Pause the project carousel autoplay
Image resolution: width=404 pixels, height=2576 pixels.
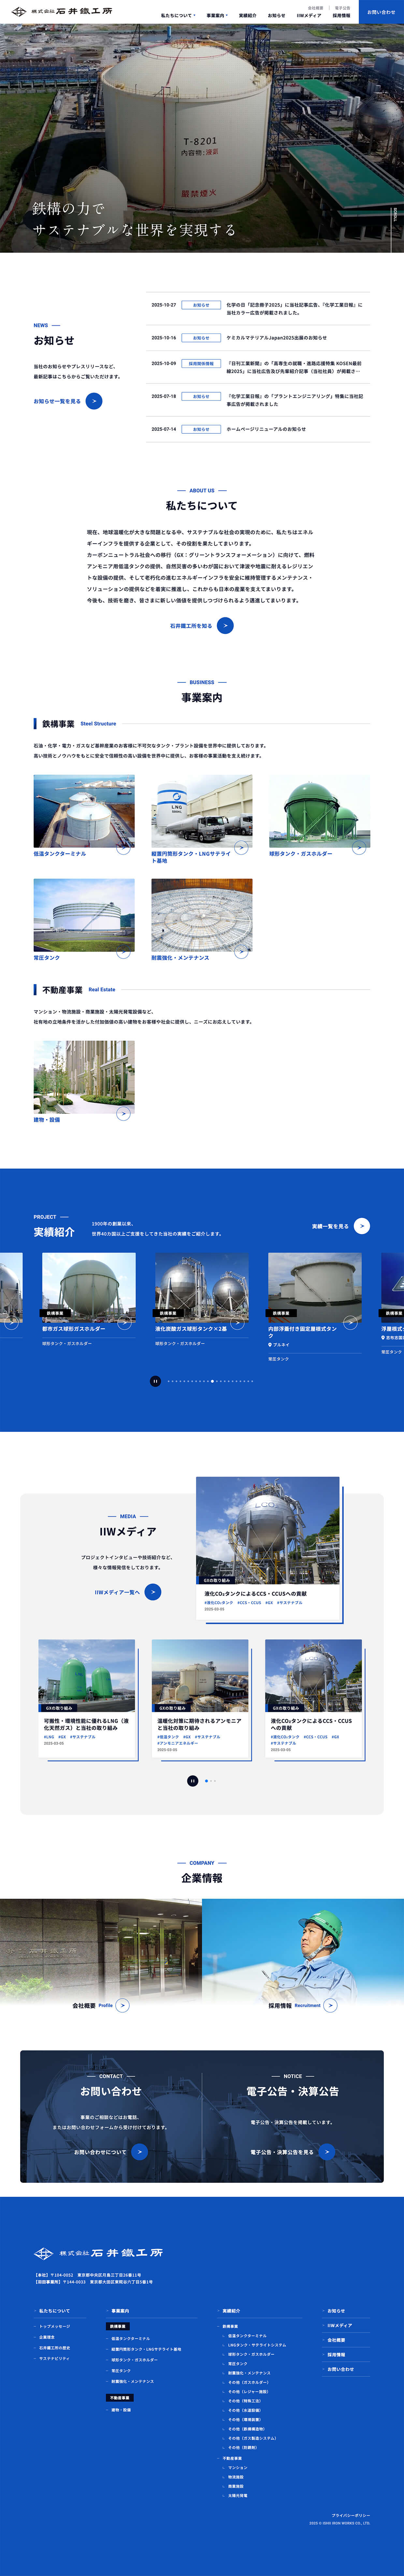(x=155, y=1381)
